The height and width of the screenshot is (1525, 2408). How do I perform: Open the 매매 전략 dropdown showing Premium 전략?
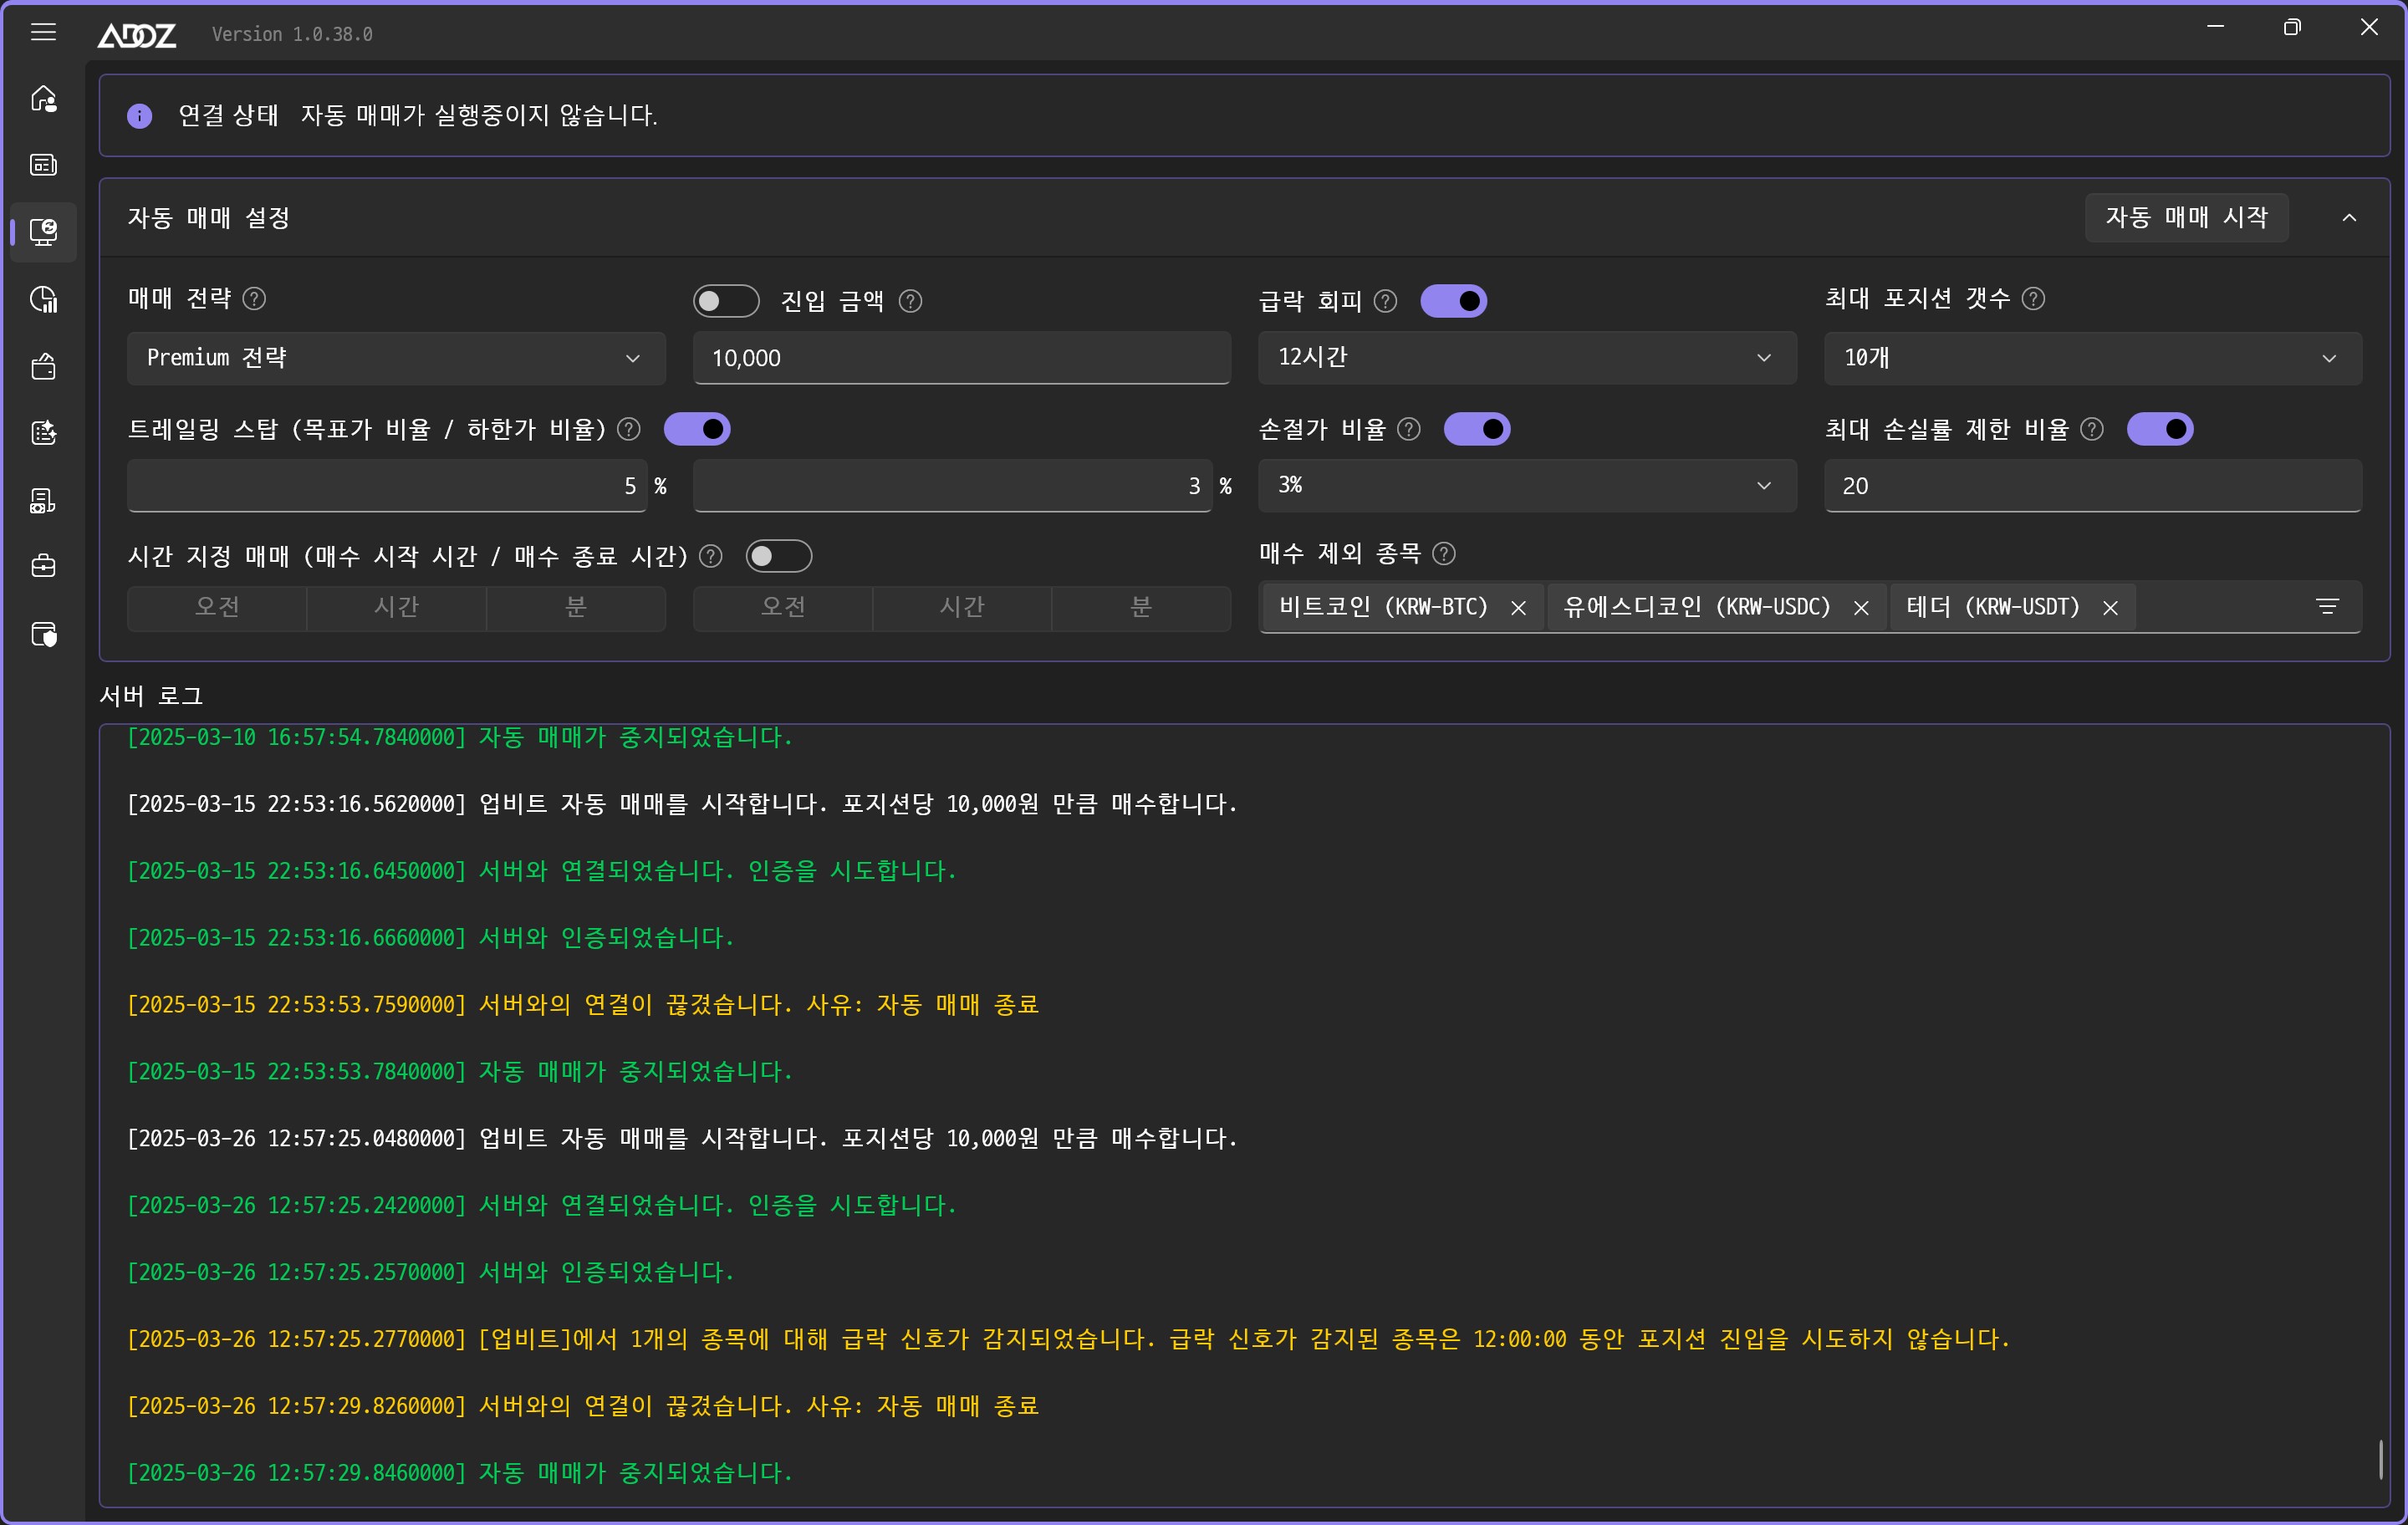pos(396,358)
